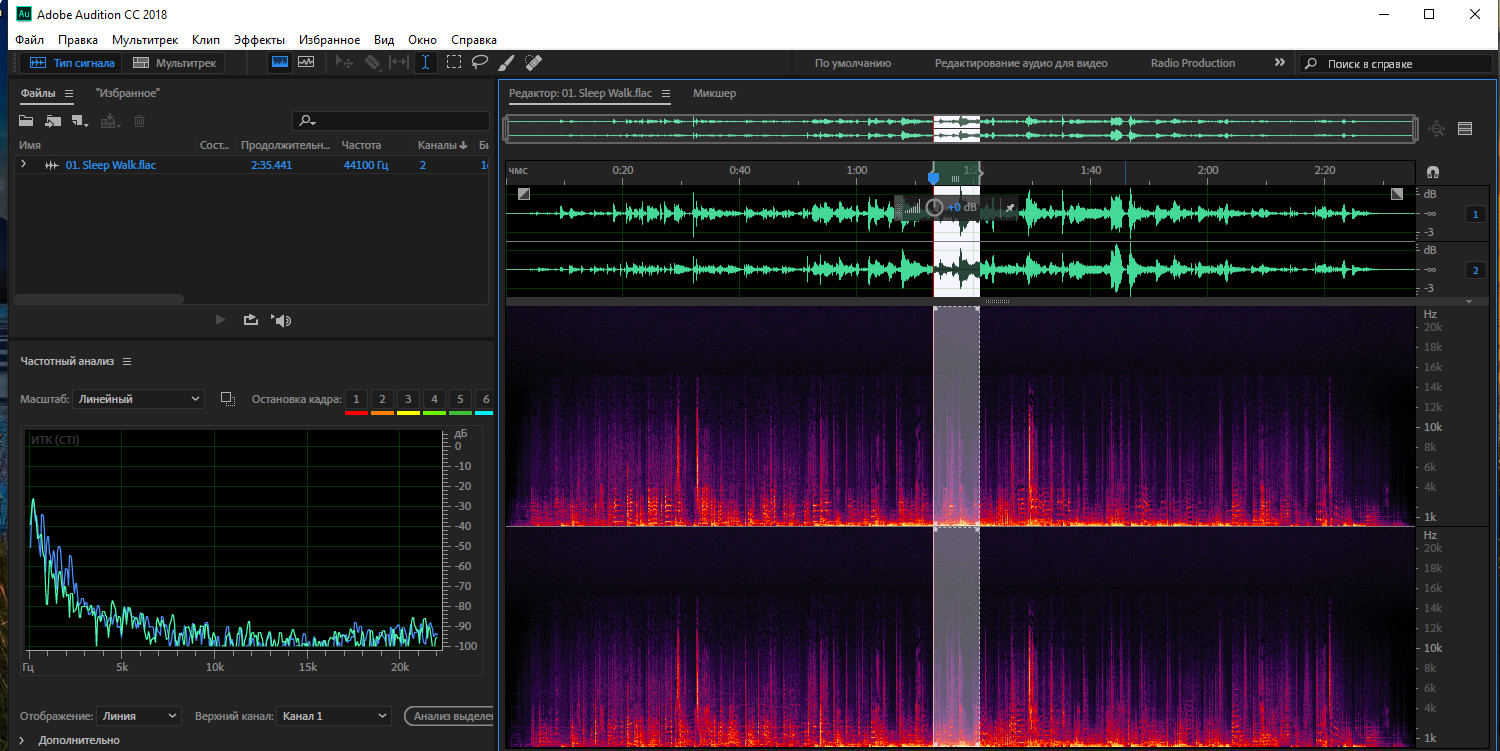This screenshot has width=1500, height=751.
Task: Open the Верхний канал dropdown
Action: [x=333, y=716]
